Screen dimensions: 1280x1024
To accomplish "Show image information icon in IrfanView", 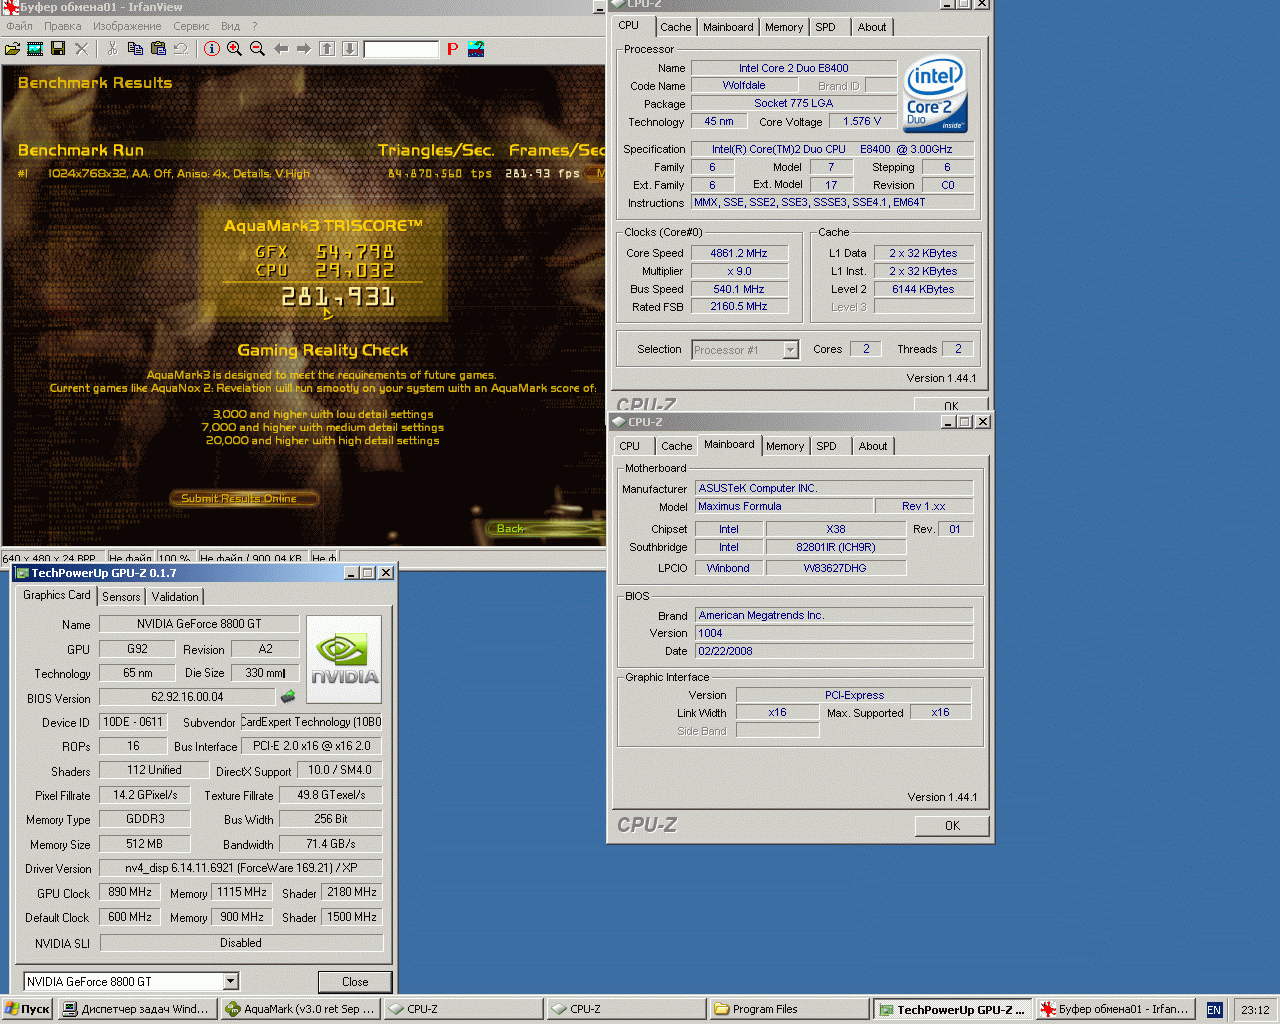I will point(212,48).
